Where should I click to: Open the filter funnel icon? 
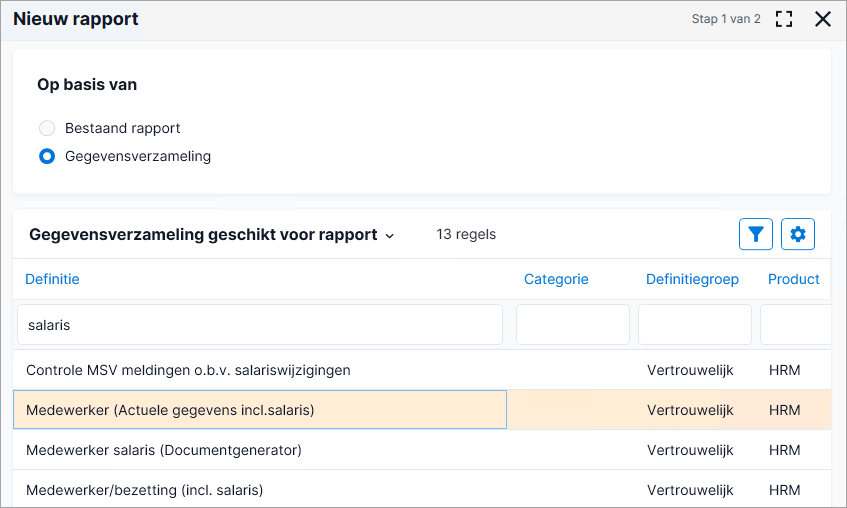click(756, 234)
